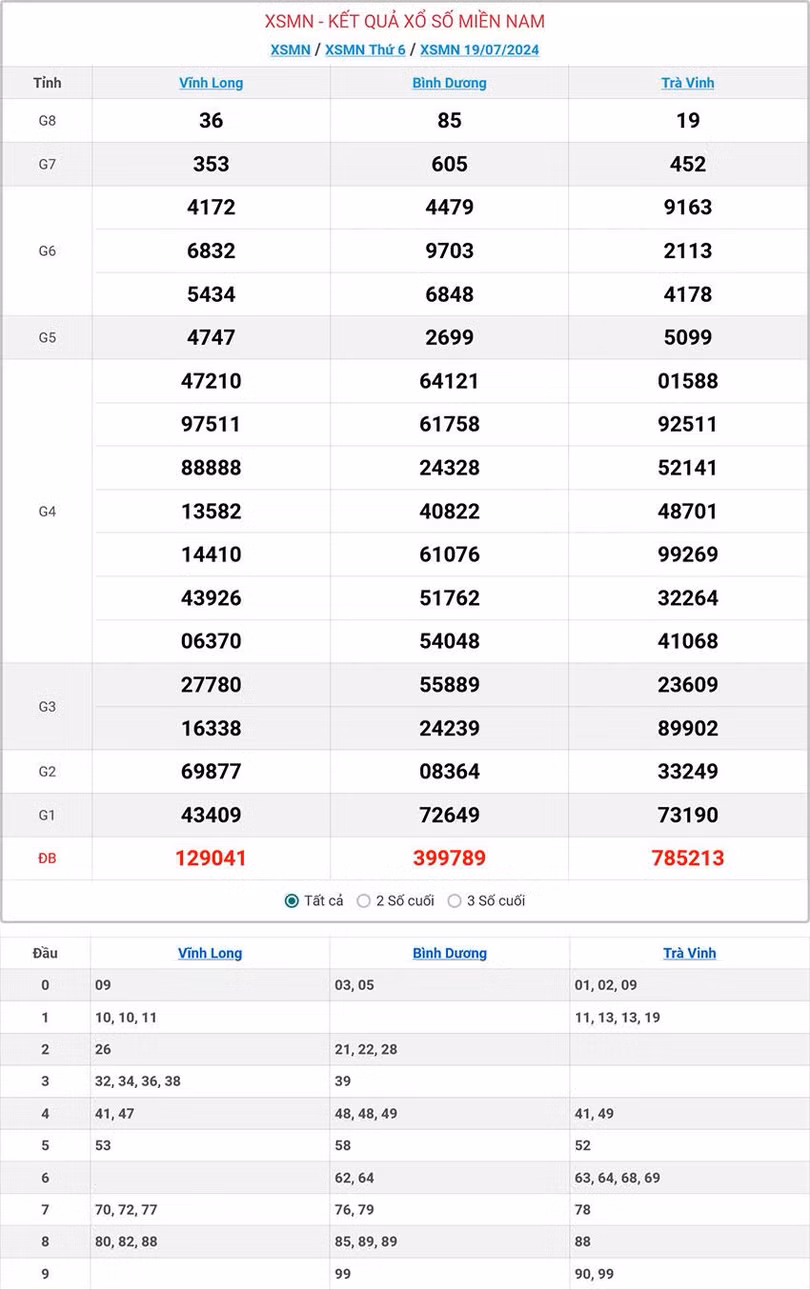Image resolution: width=810 pixels, height=1290 pixels.
Task: Open Trà Vinh link in the Đầu table
Action: tap(689, 953)
